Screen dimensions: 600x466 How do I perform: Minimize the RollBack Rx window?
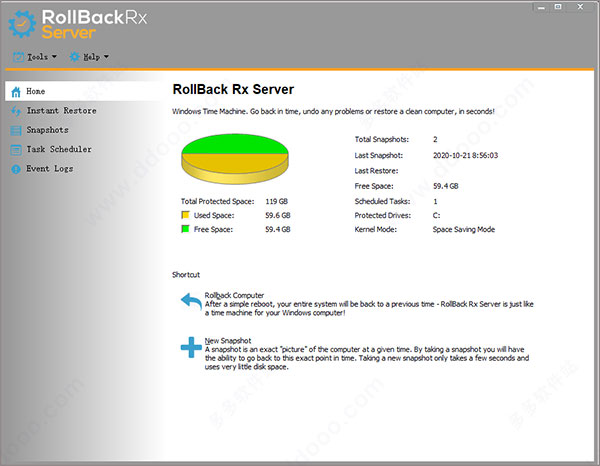tap(541, 7)
